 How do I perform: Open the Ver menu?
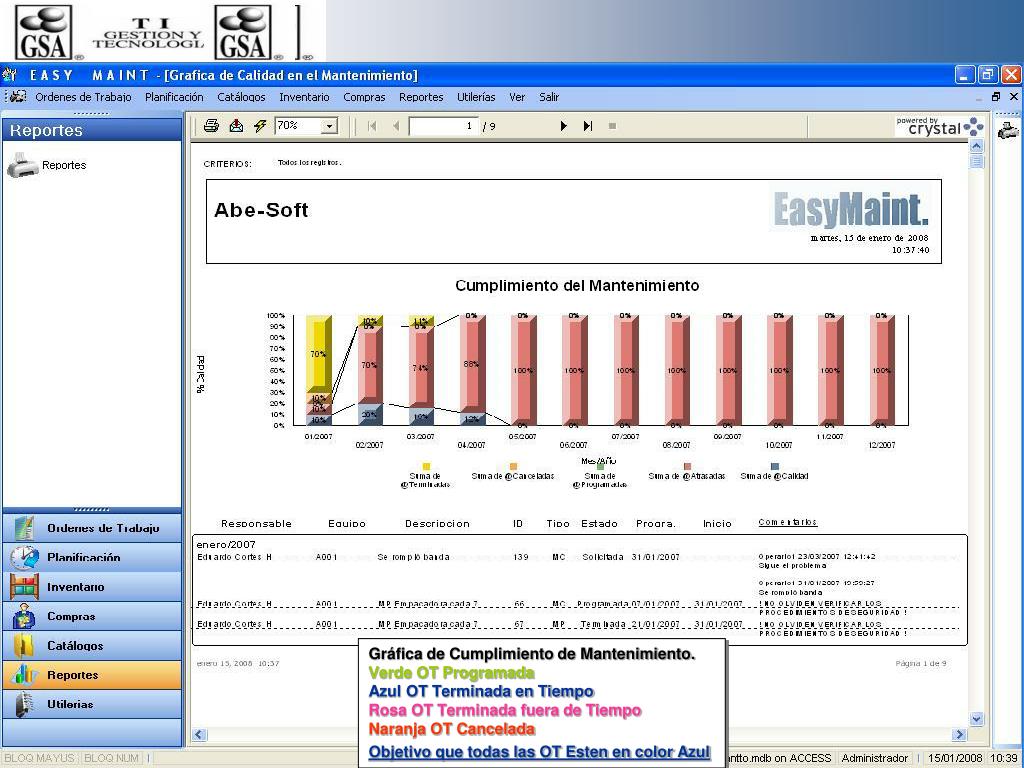pos(517,97)
